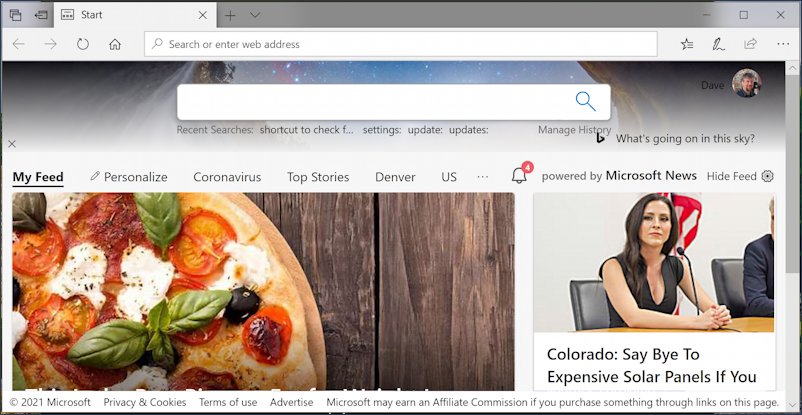
Task: Open Microsoft News link
Action: (651, 176)
